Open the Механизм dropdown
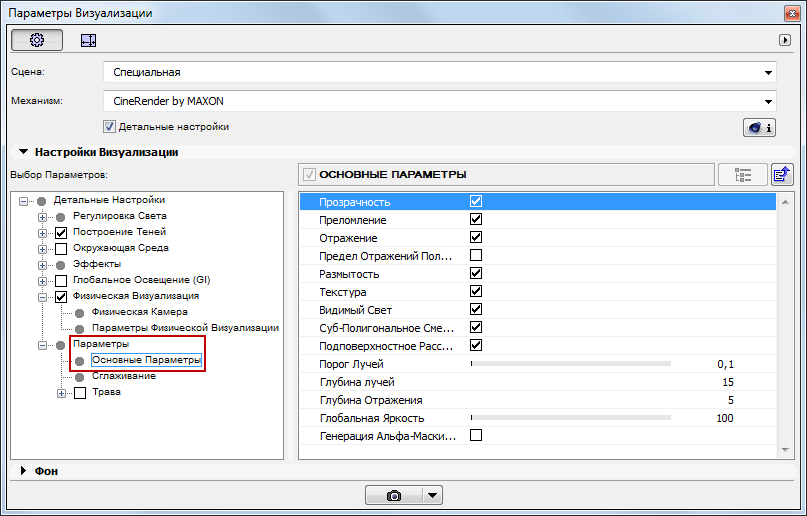The height and width of the screenshot is (516, 807). click(x=440, y=101)
